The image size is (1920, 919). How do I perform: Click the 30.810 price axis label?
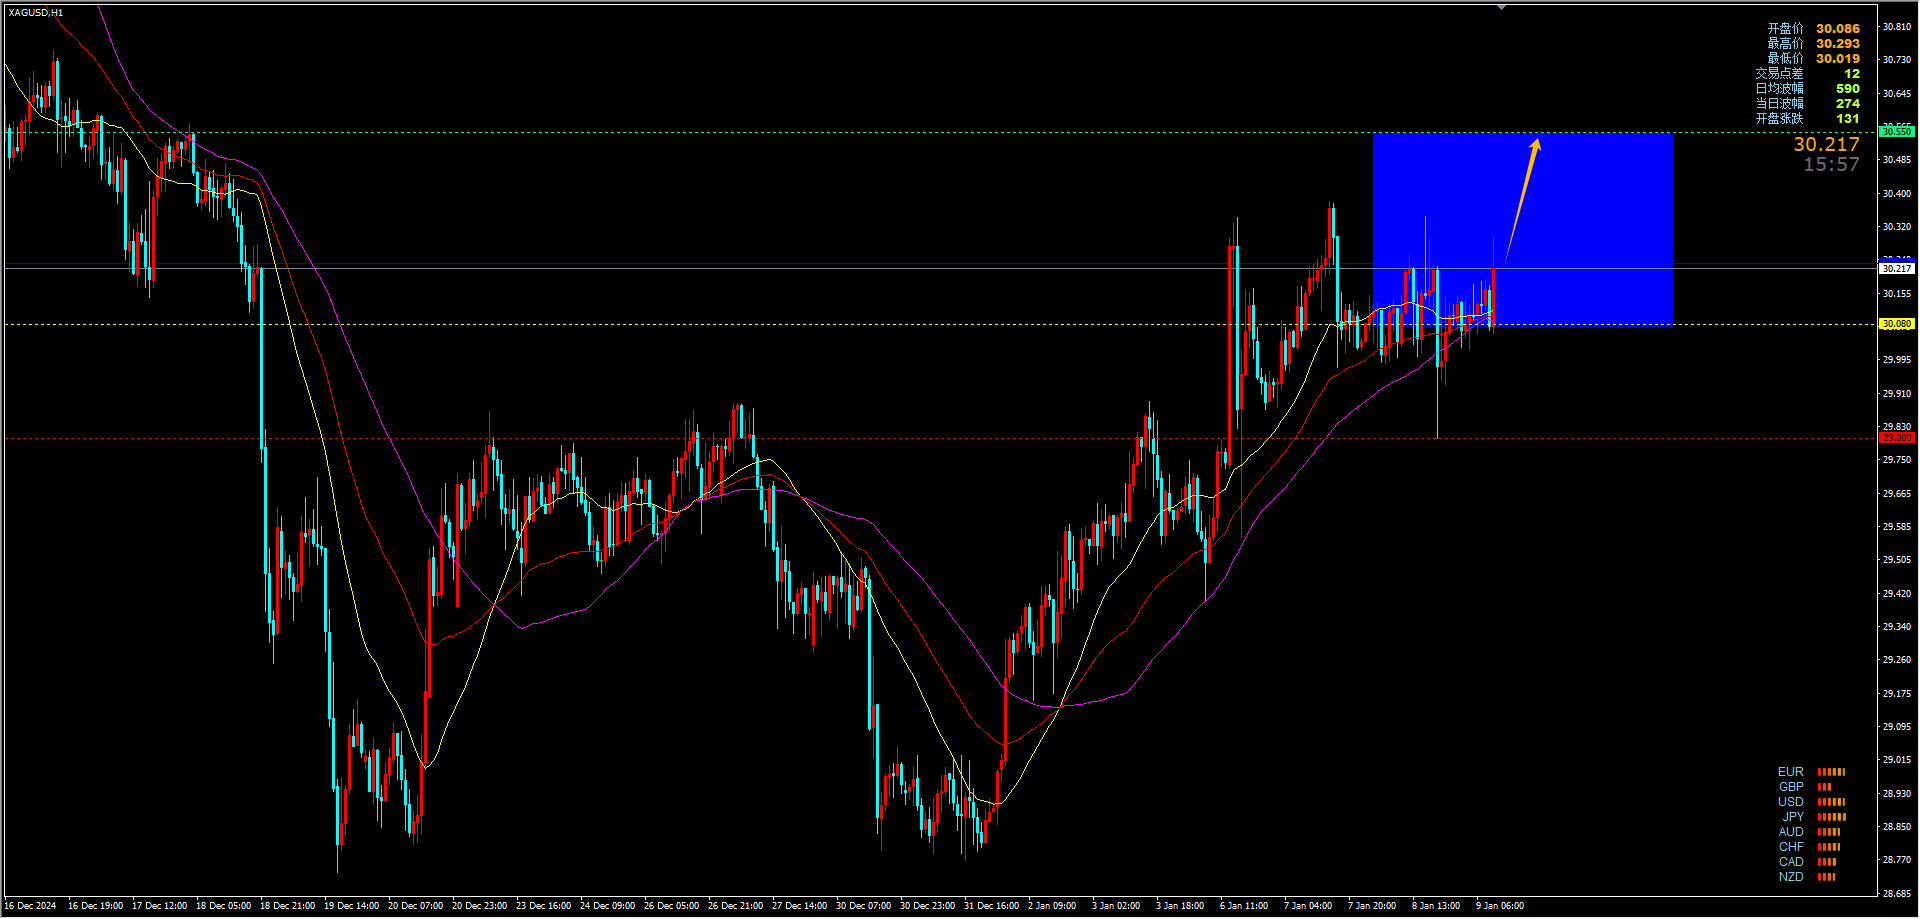(x=1897, y=27)
